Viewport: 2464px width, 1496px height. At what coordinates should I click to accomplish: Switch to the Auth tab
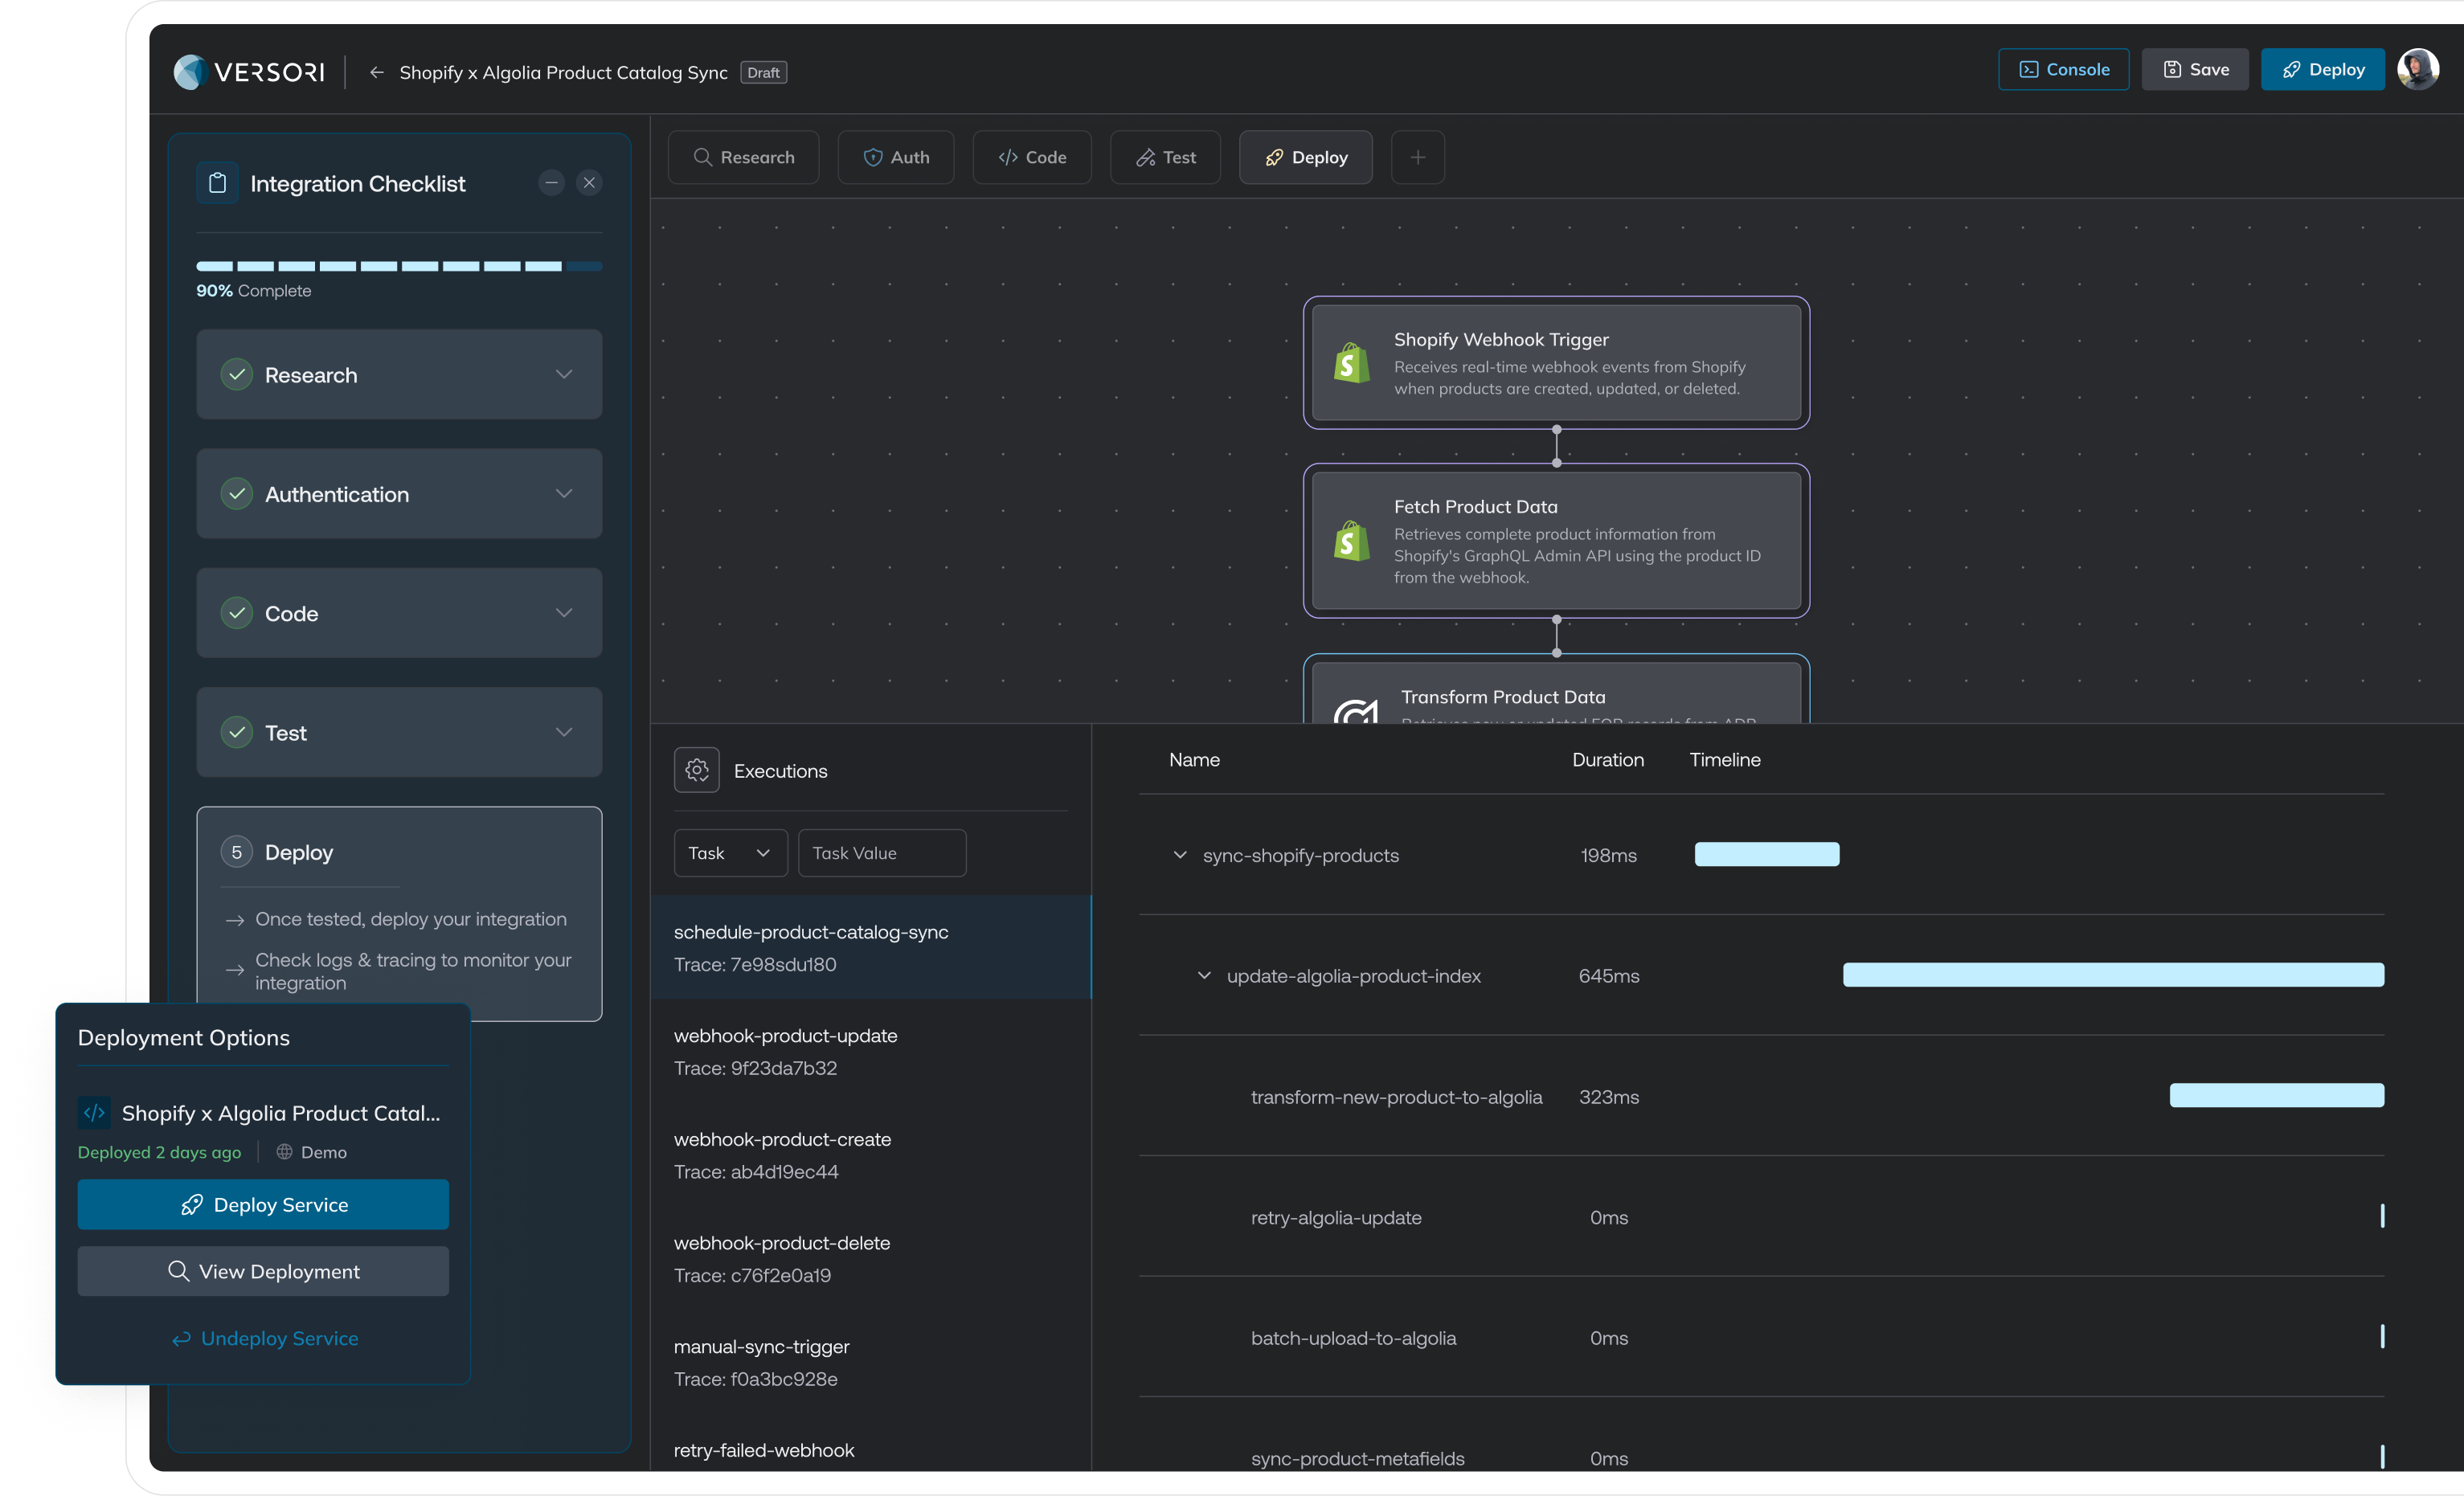pos(896,157)
